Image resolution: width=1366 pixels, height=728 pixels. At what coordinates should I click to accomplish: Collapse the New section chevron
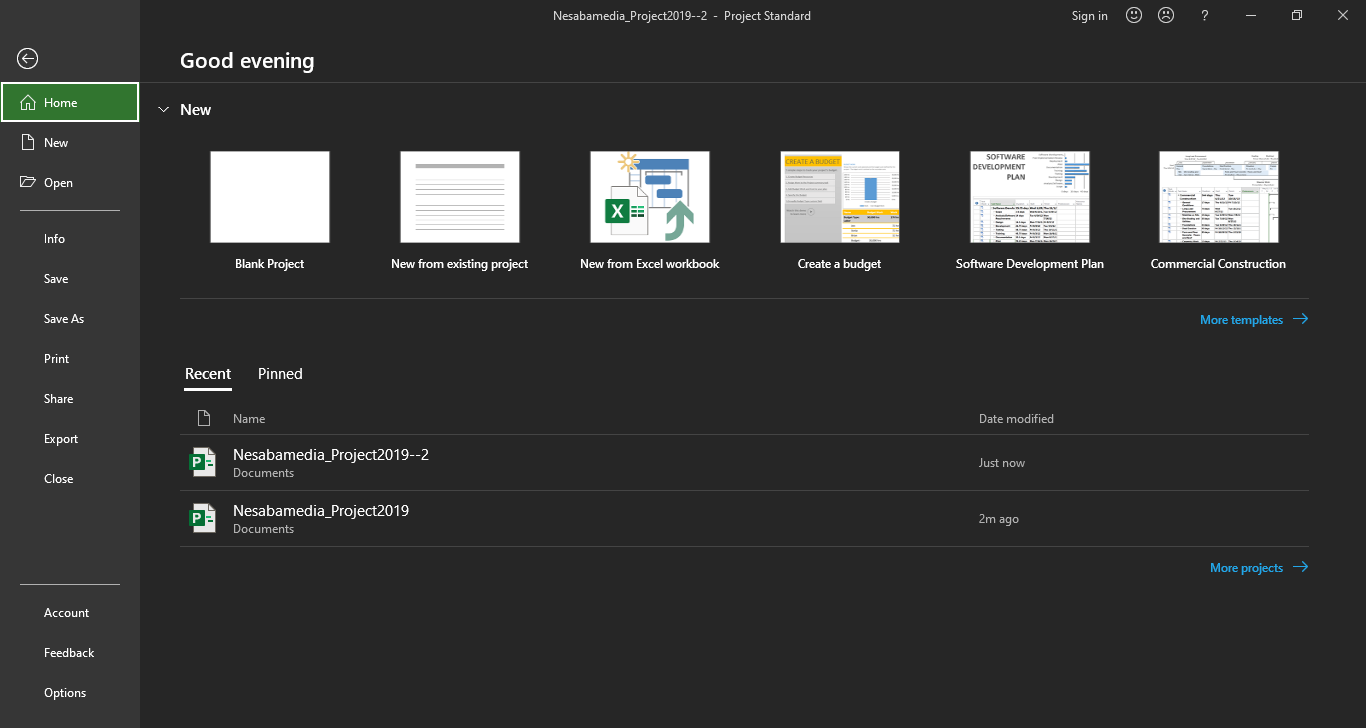pos(164,110)
